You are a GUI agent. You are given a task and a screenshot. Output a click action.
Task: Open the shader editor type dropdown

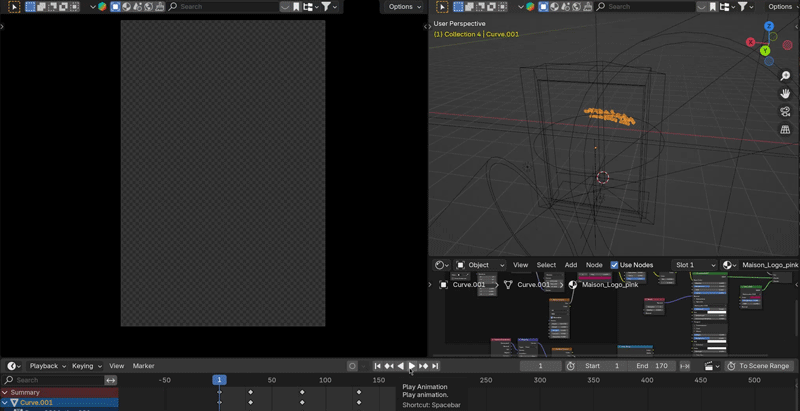pos(442,265)
